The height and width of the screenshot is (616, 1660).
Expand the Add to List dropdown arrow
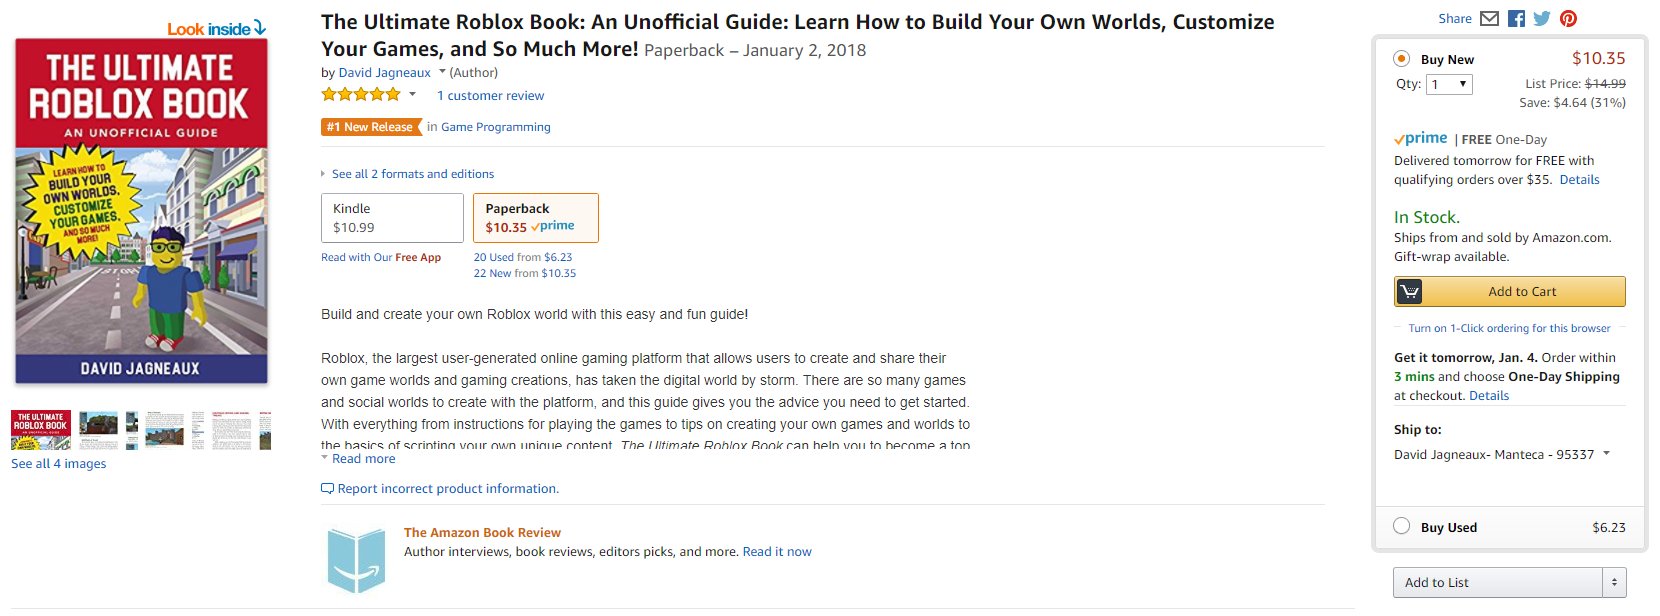tap(1613, 582)
